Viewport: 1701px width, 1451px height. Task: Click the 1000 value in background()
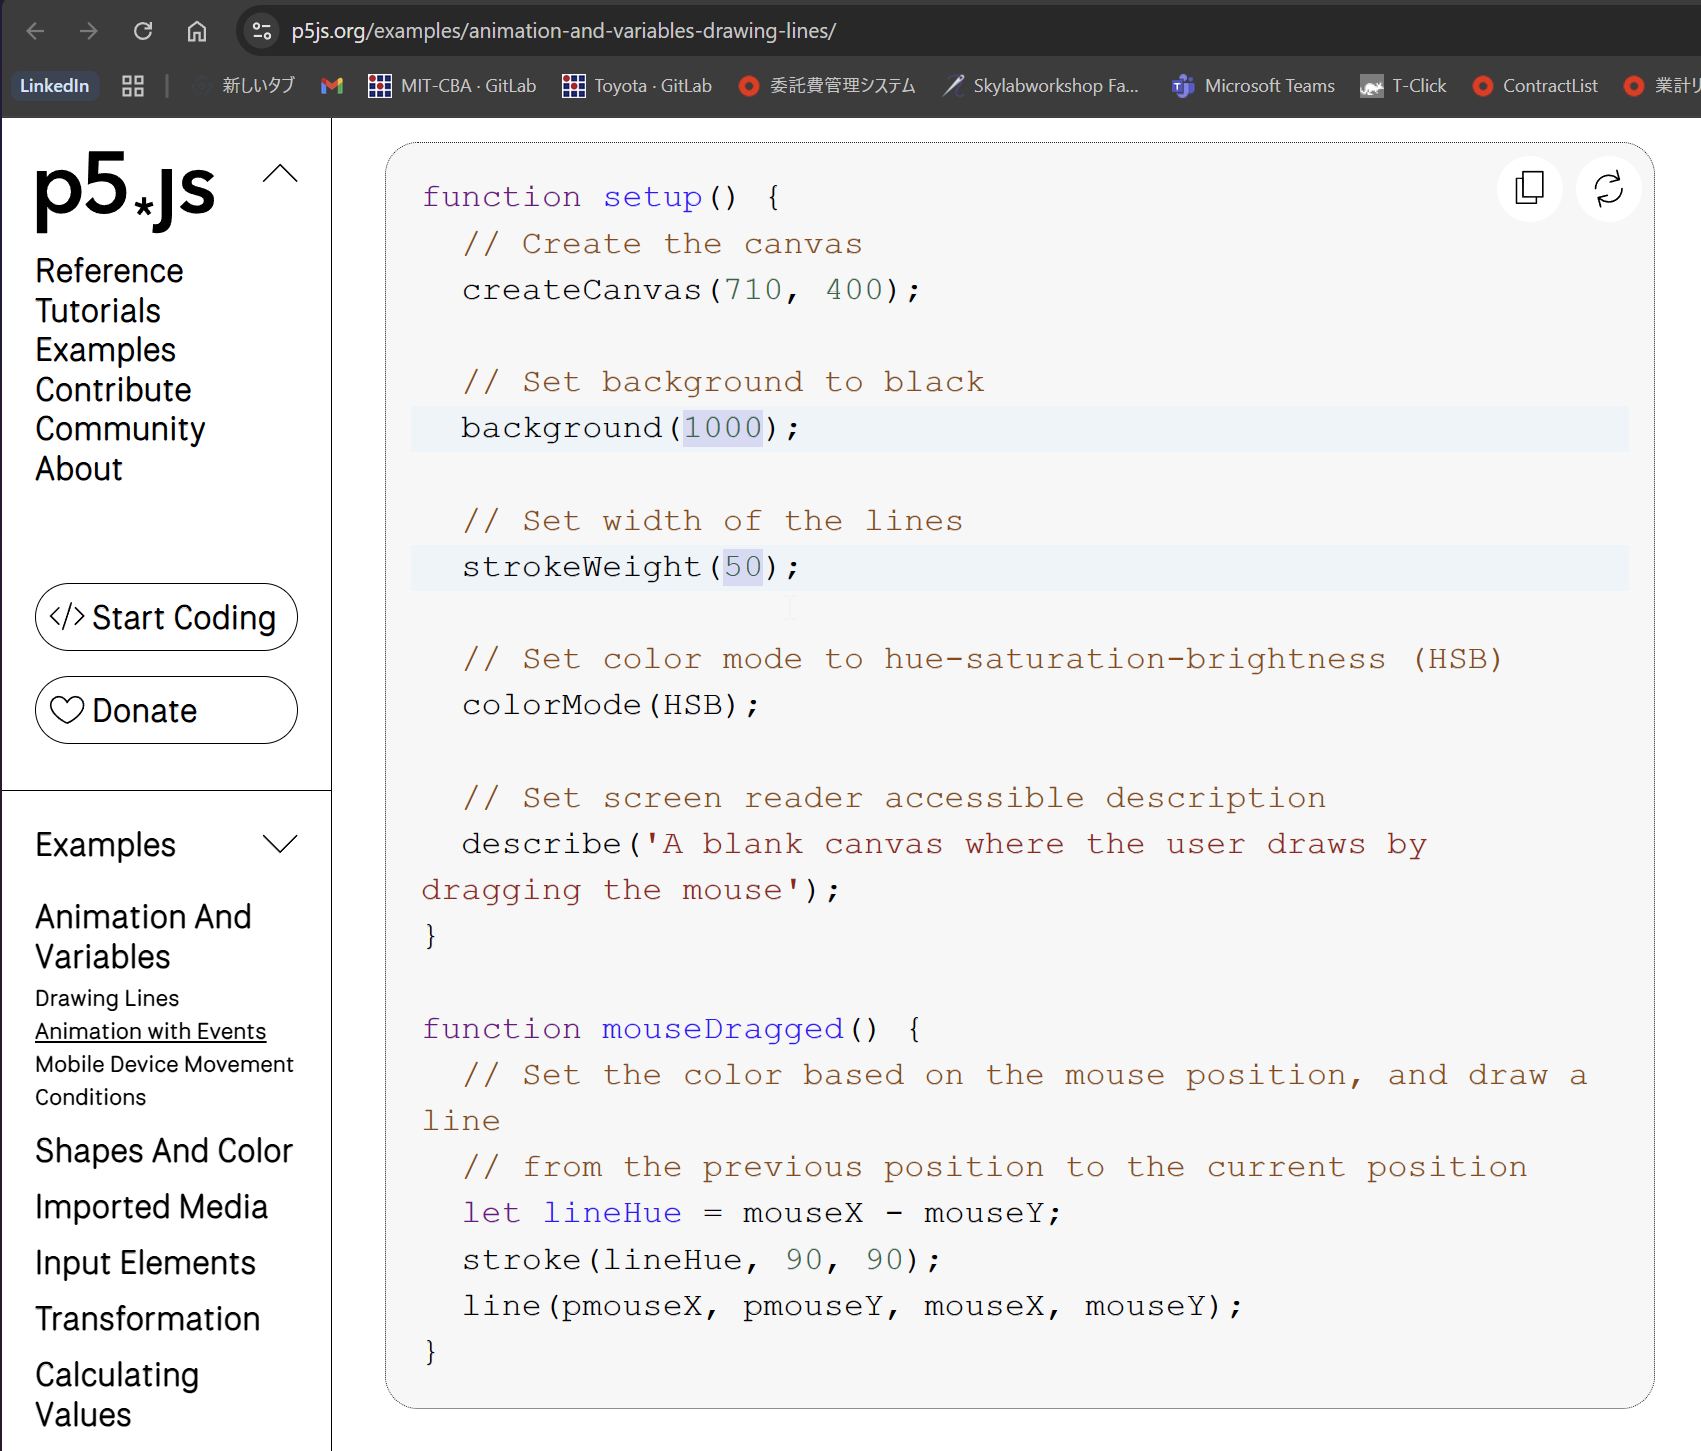(722, 428)
